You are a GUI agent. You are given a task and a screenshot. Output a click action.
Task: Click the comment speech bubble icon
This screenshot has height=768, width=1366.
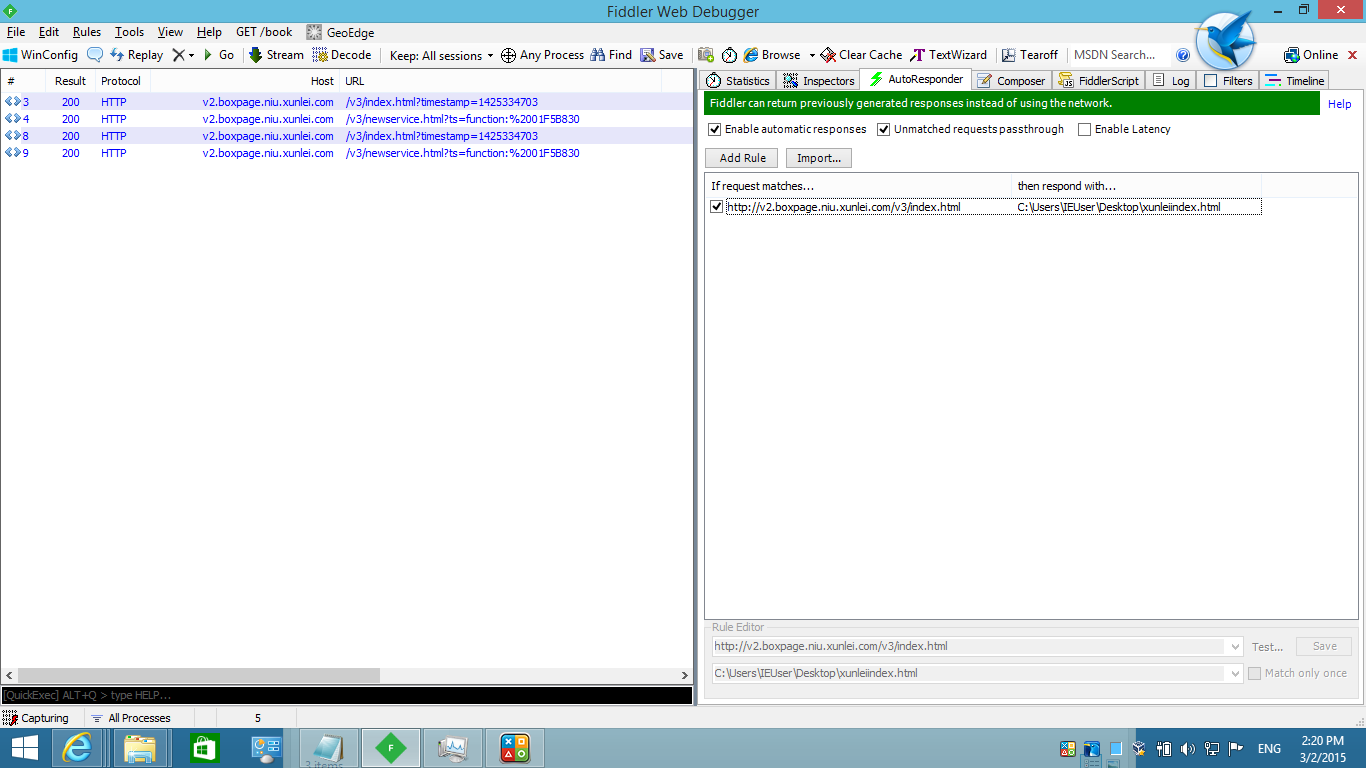click(x=95, y=55)
